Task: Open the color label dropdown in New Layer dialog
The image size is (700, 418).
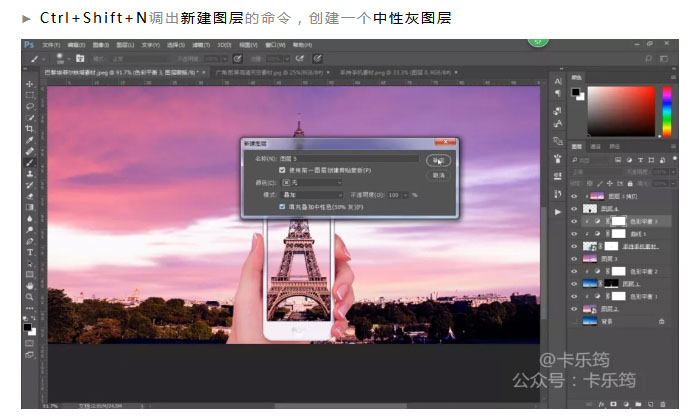Action: coord(312,183)
